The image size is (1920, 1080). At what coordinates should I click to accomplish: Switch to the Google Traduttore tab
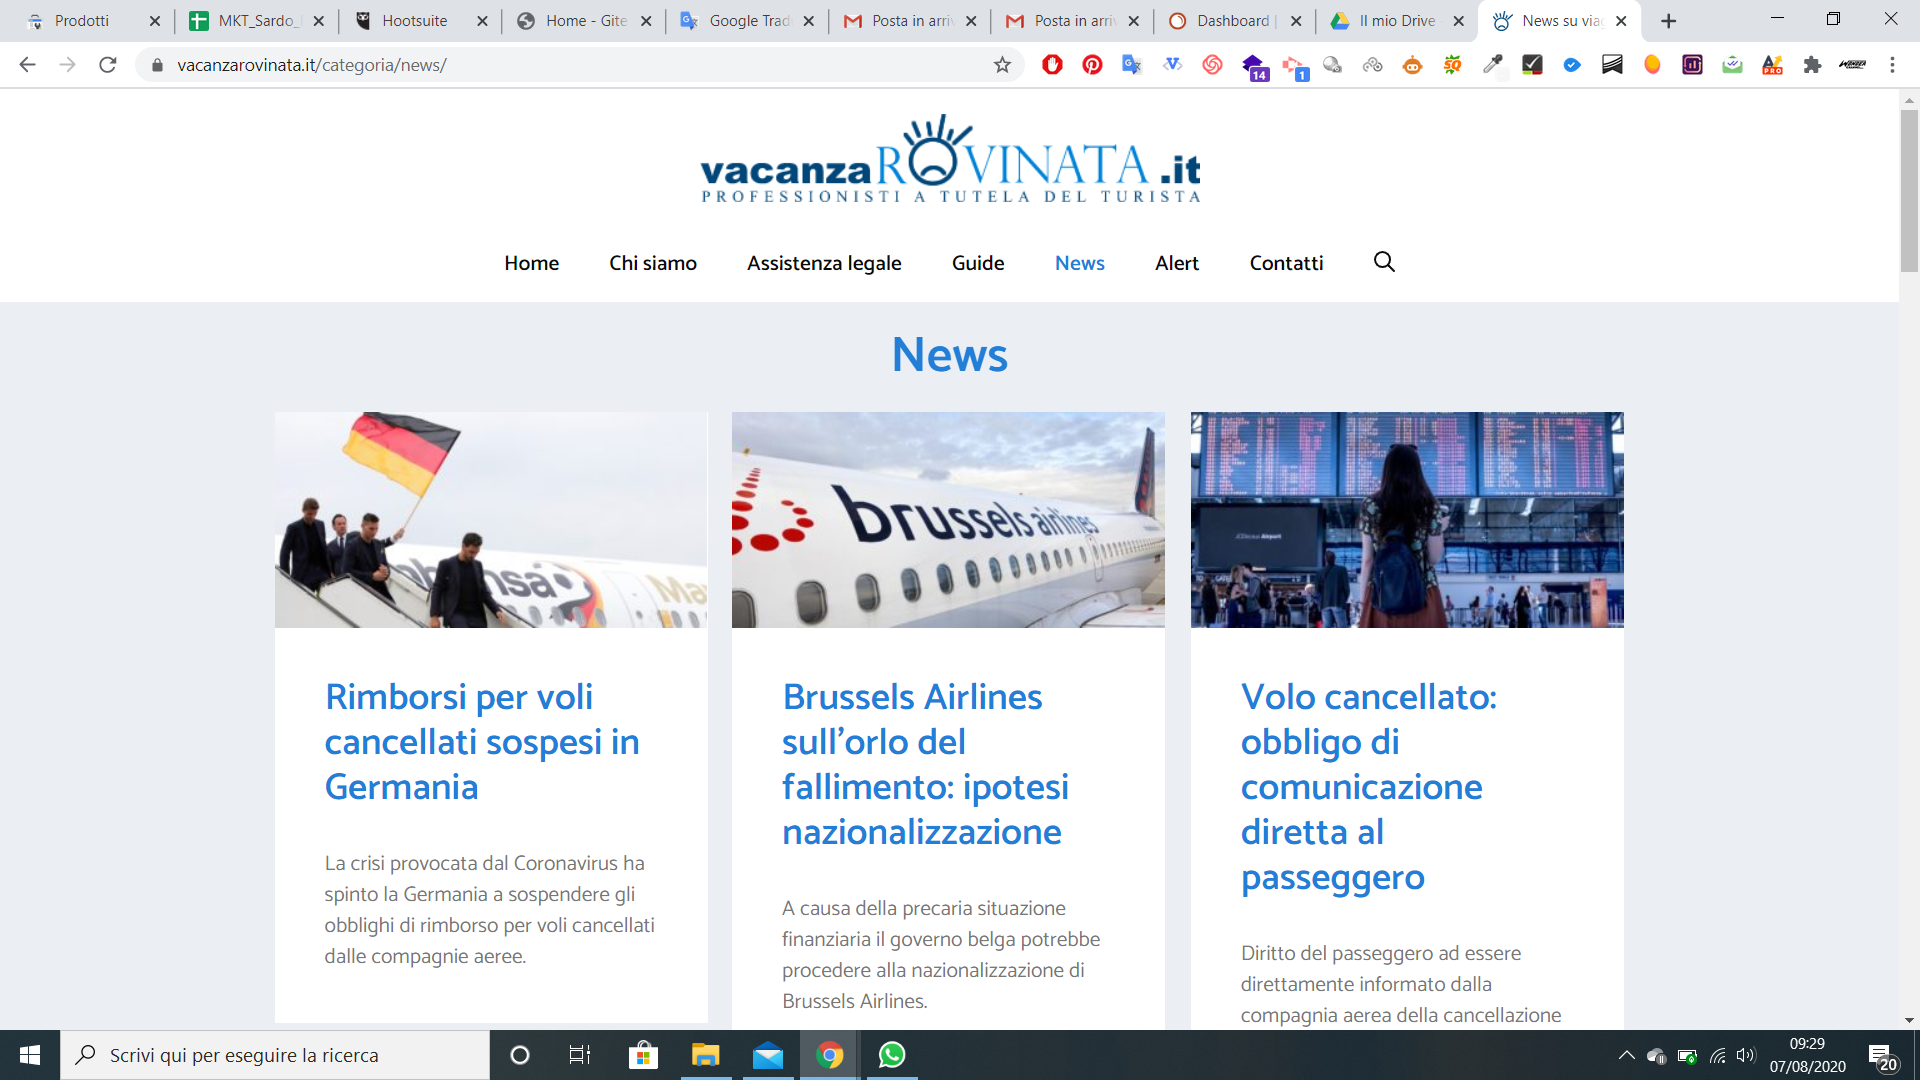point(748,21)
